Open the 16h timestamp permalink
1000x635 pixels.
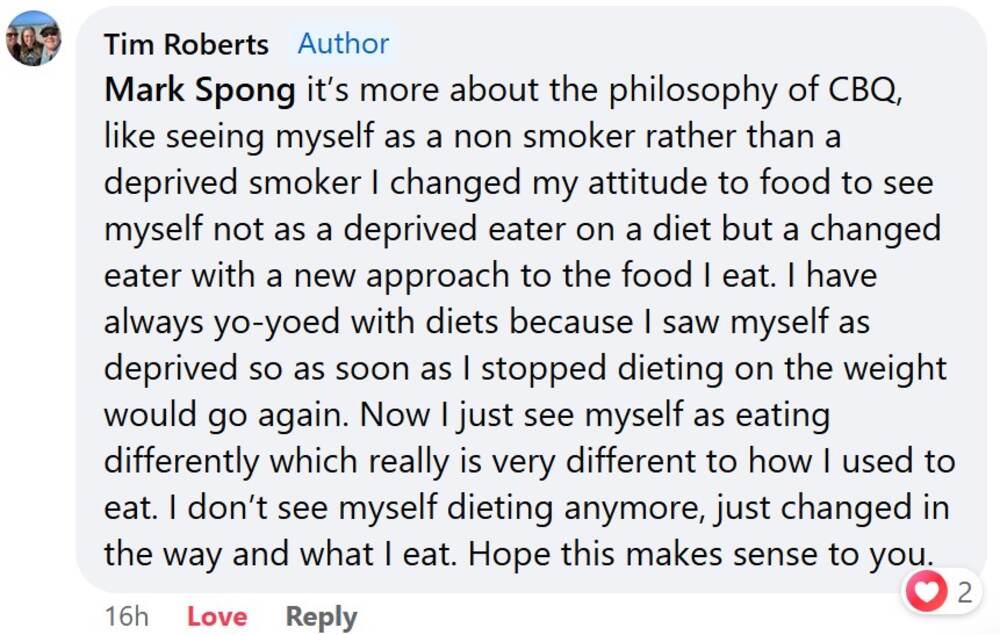tap(126, 617)
